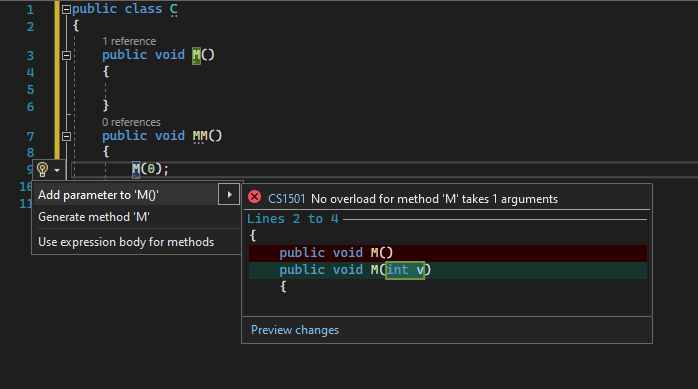698x389 pixels.
Task: Choose 'Generate method M' action
Action: (x=93, y=217)
